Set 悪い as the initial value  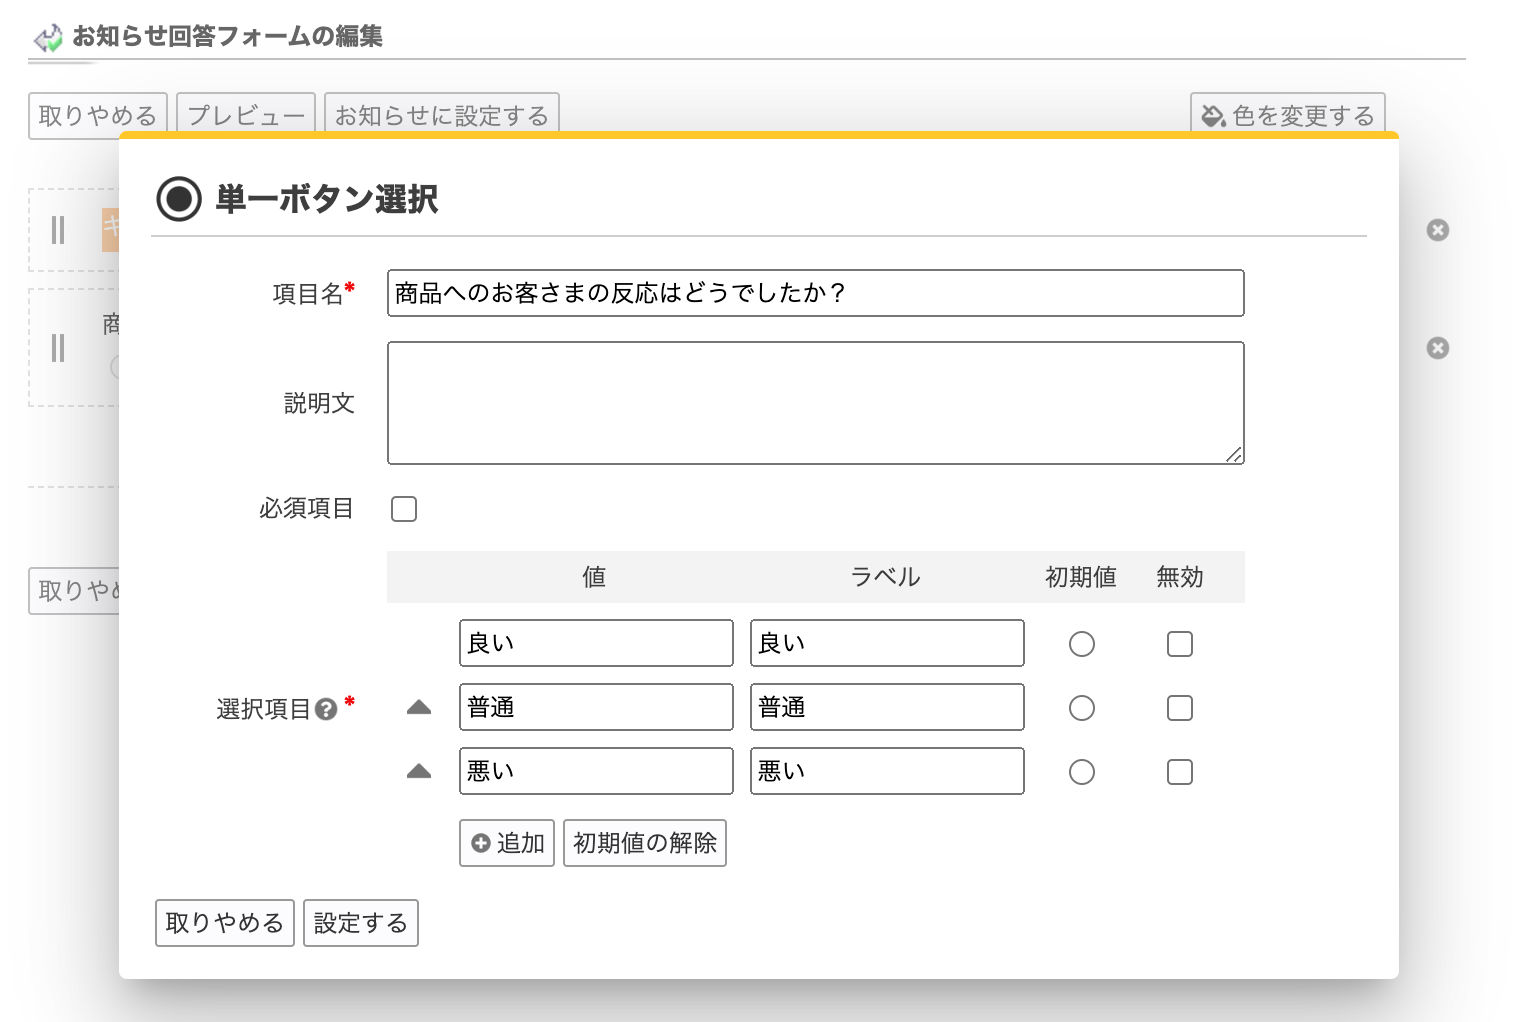coord(1082,772)
